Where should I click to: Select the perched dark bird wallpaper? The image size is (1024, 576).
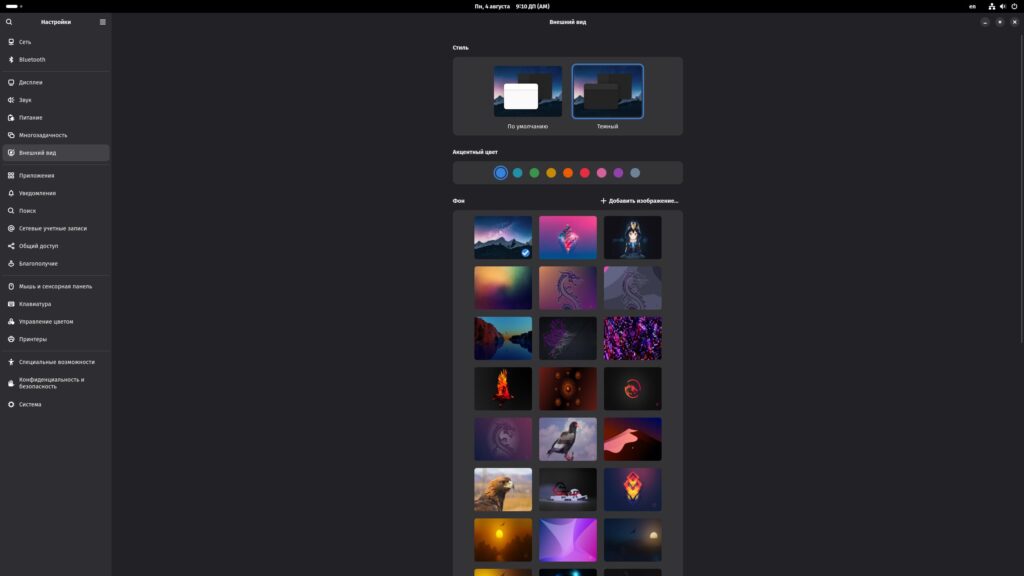click(568, 440)
